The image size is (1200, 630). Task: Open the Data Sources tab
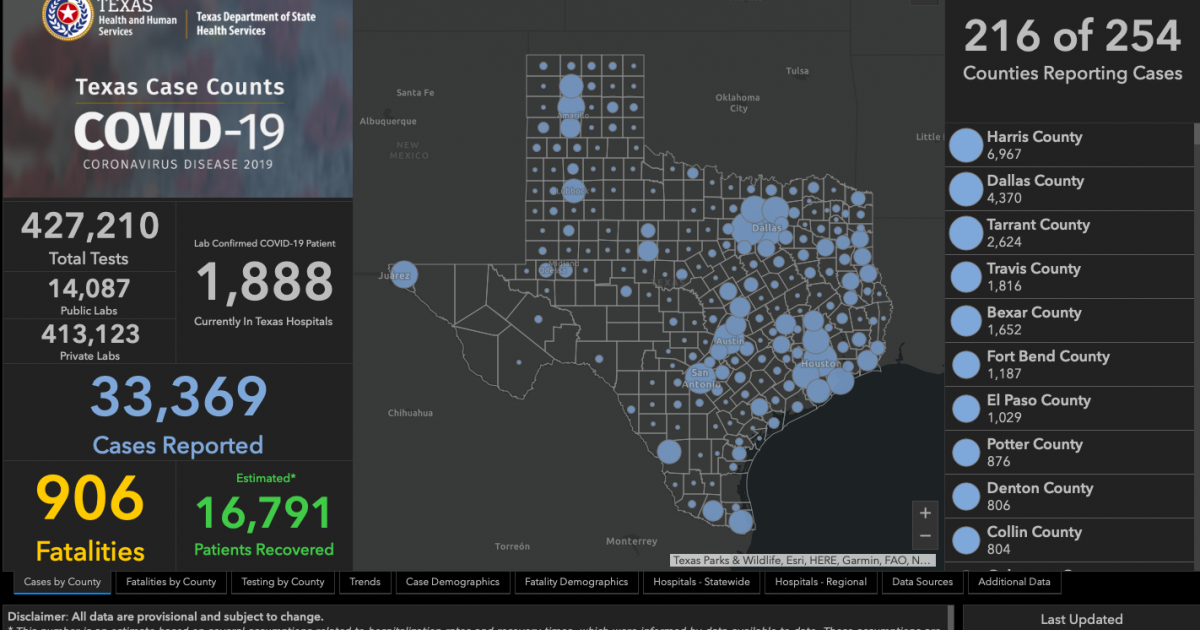922,582
